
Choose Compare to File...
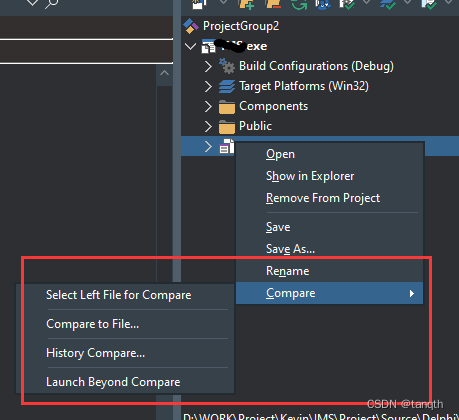click(x=125, y=324)
